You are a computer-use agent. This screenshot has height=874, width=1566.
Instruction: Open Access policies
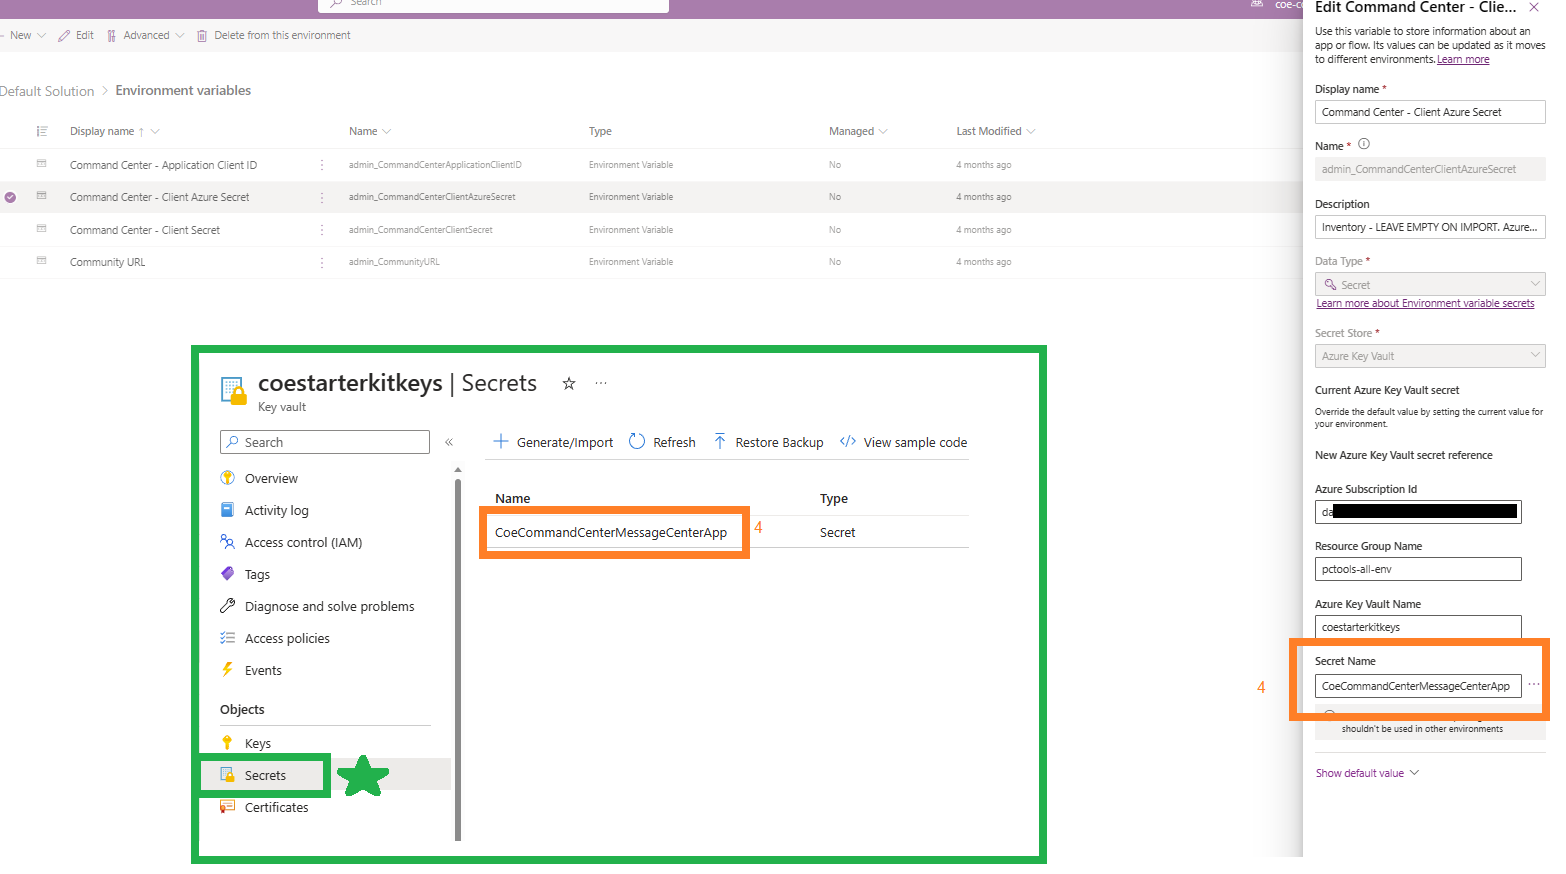(287, 637)
